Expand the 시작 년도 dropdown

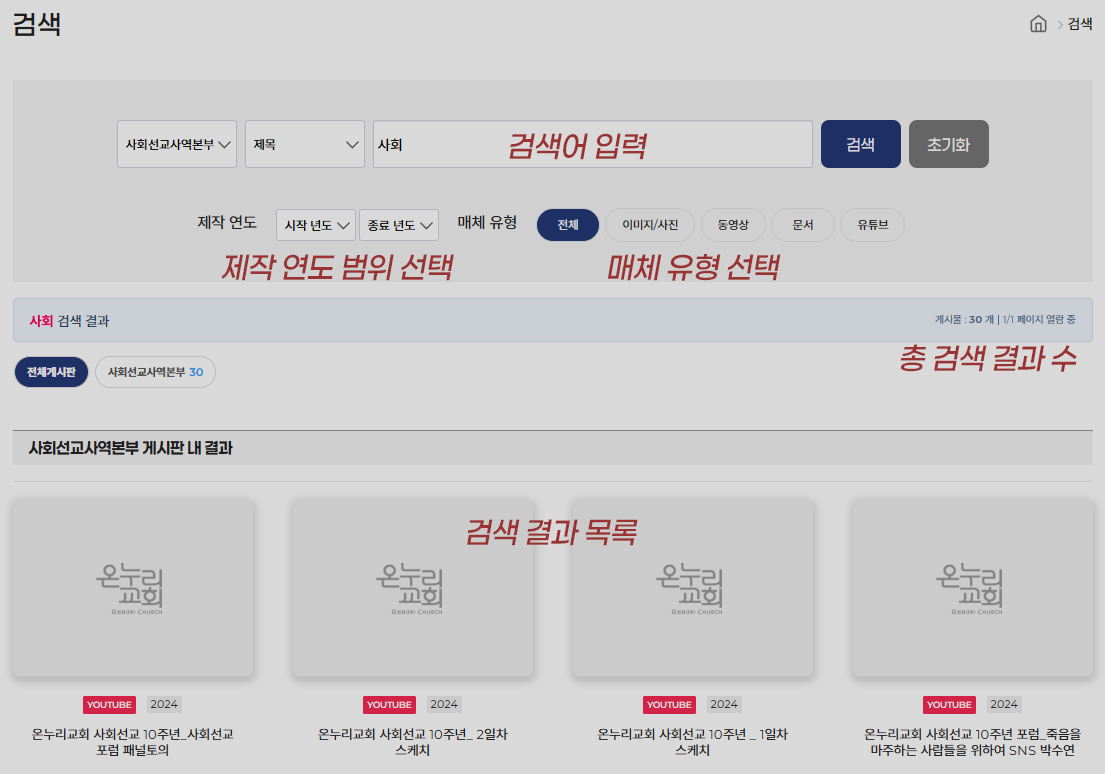tap(316, 225)
